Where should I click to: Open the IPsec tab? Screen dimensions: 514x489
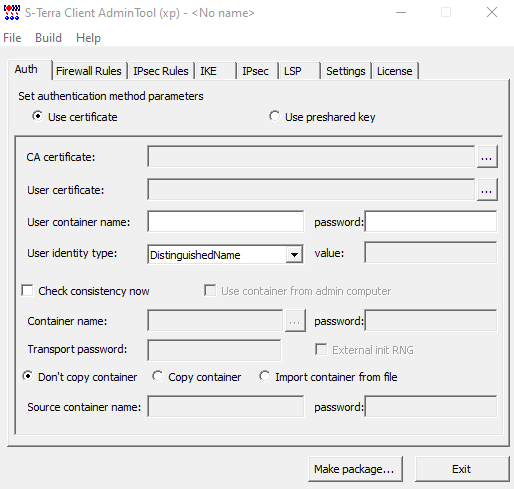tap(257, 71)
